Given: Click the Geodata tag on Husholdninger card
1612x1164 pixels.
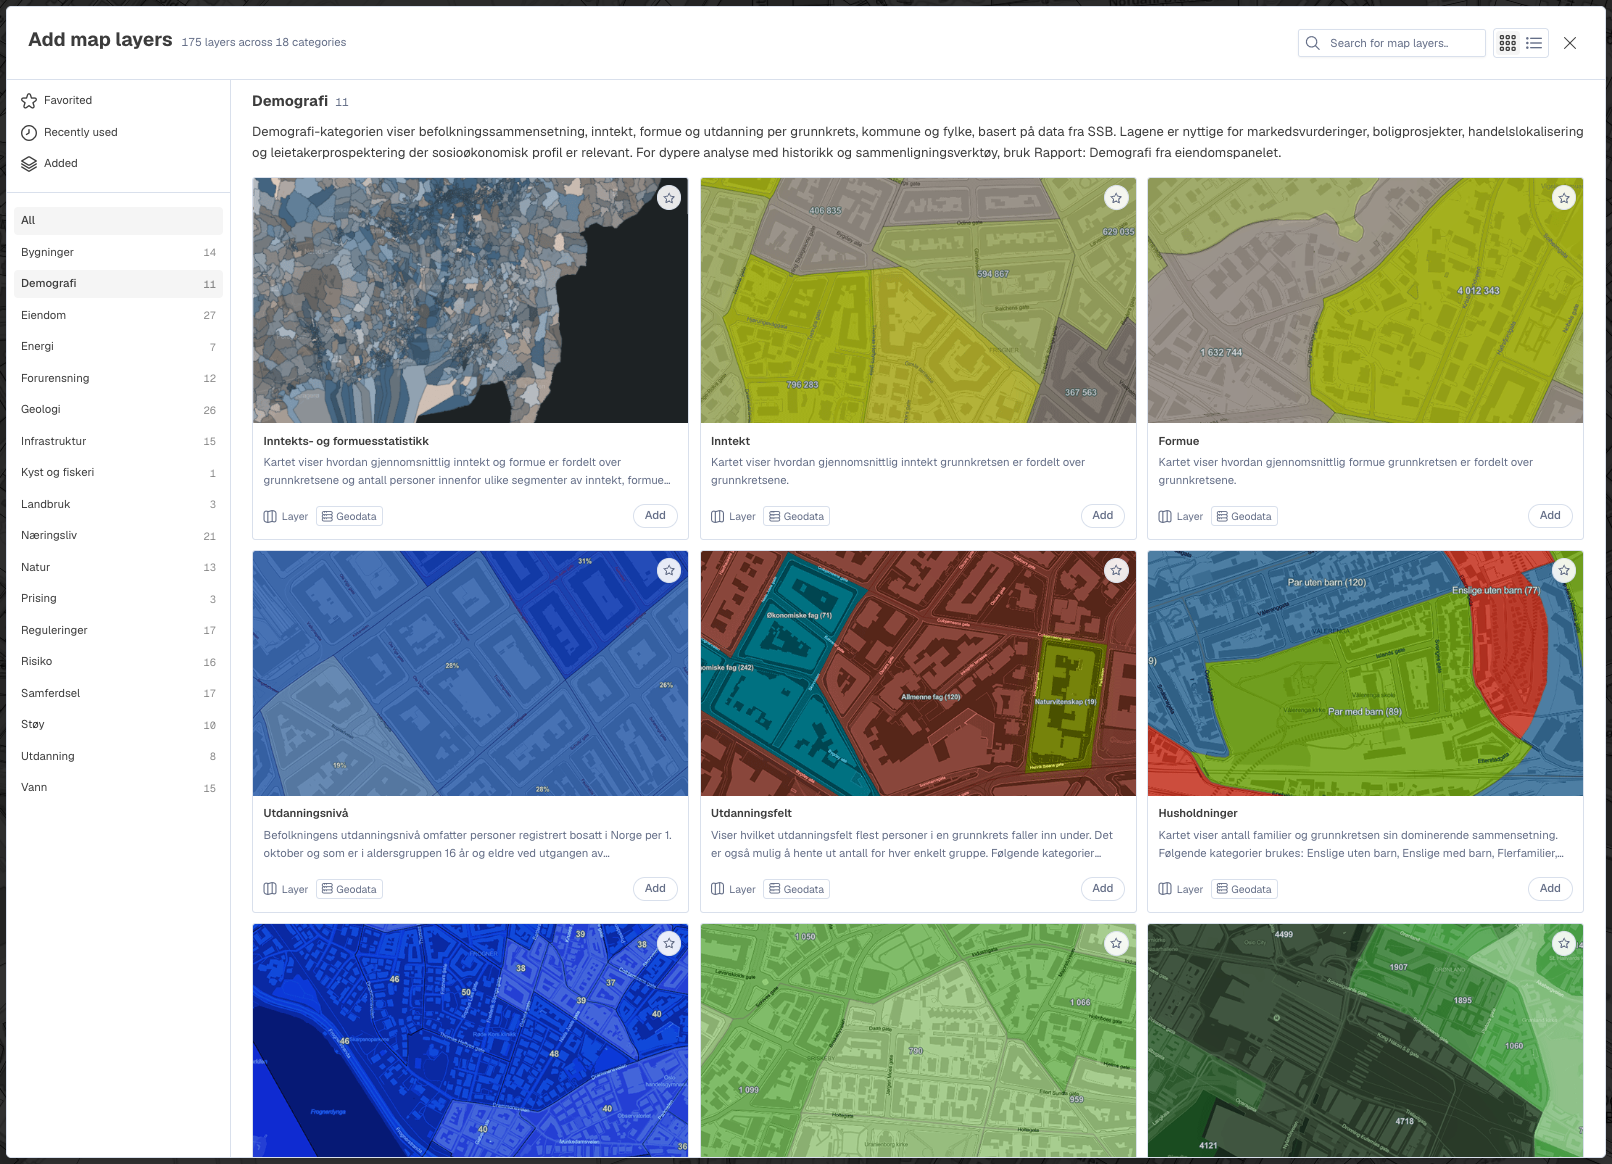Looking at the screenshot, I should tap(1244, 889).
